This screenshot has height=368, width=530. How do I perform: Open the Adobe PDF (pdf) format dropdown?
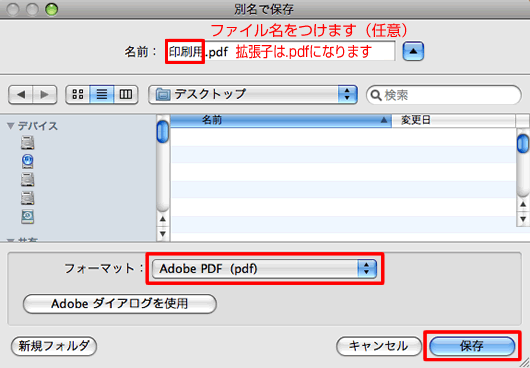[x=264, y=269]
